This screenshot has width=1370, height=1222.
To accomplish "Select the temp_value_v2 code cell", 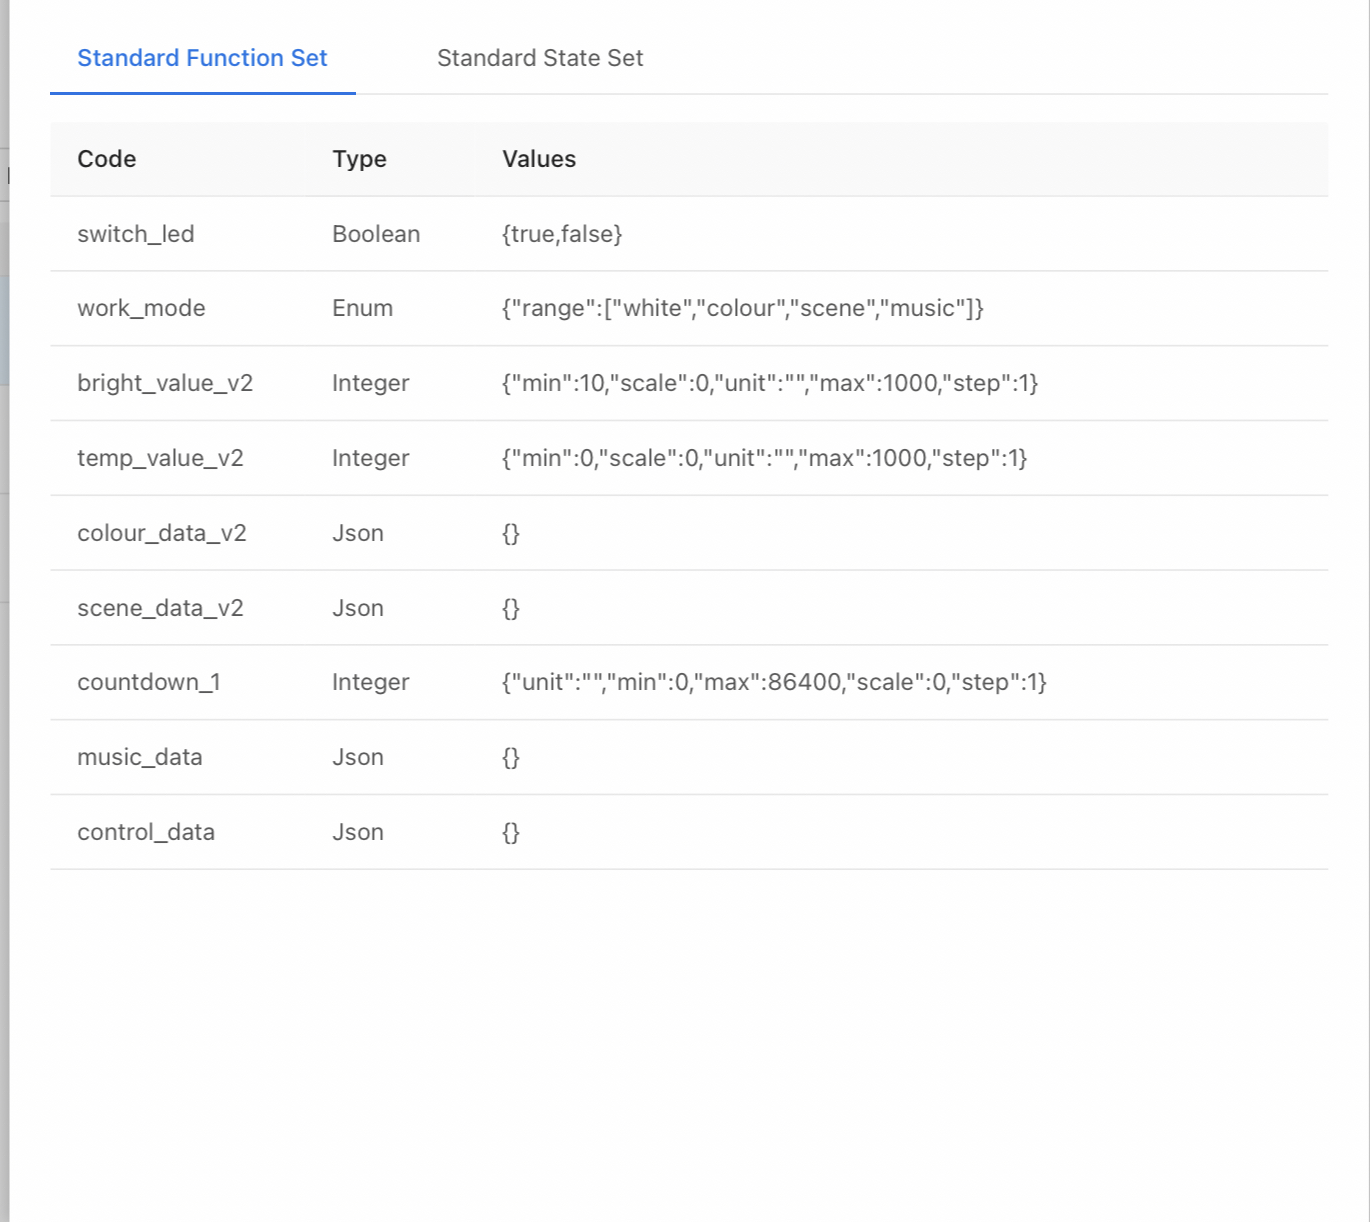I will pos(160,458).
